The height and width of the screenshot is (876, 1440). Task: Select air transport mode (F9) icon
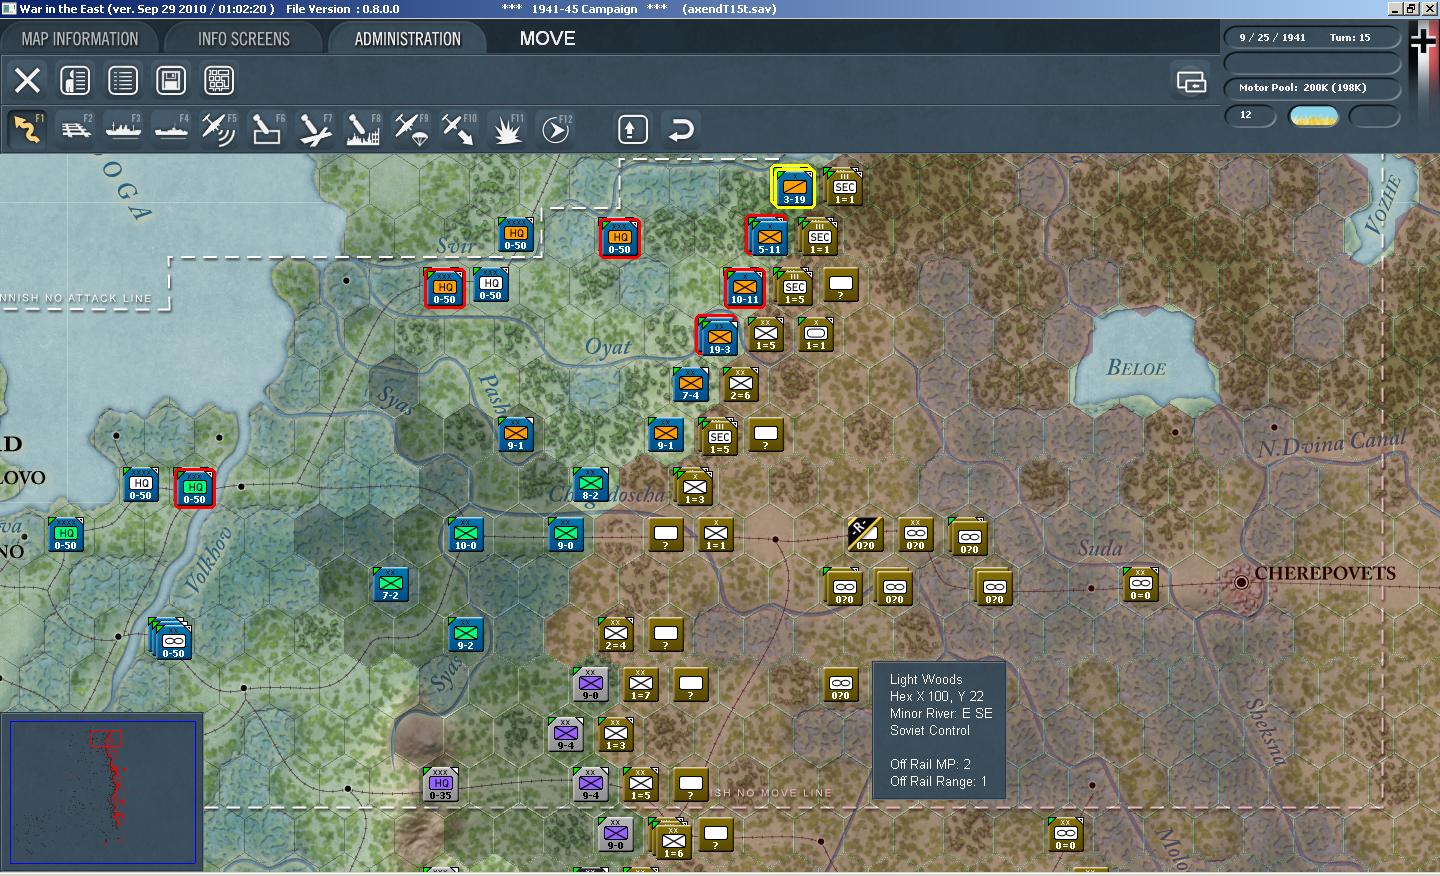coord(411,129)
